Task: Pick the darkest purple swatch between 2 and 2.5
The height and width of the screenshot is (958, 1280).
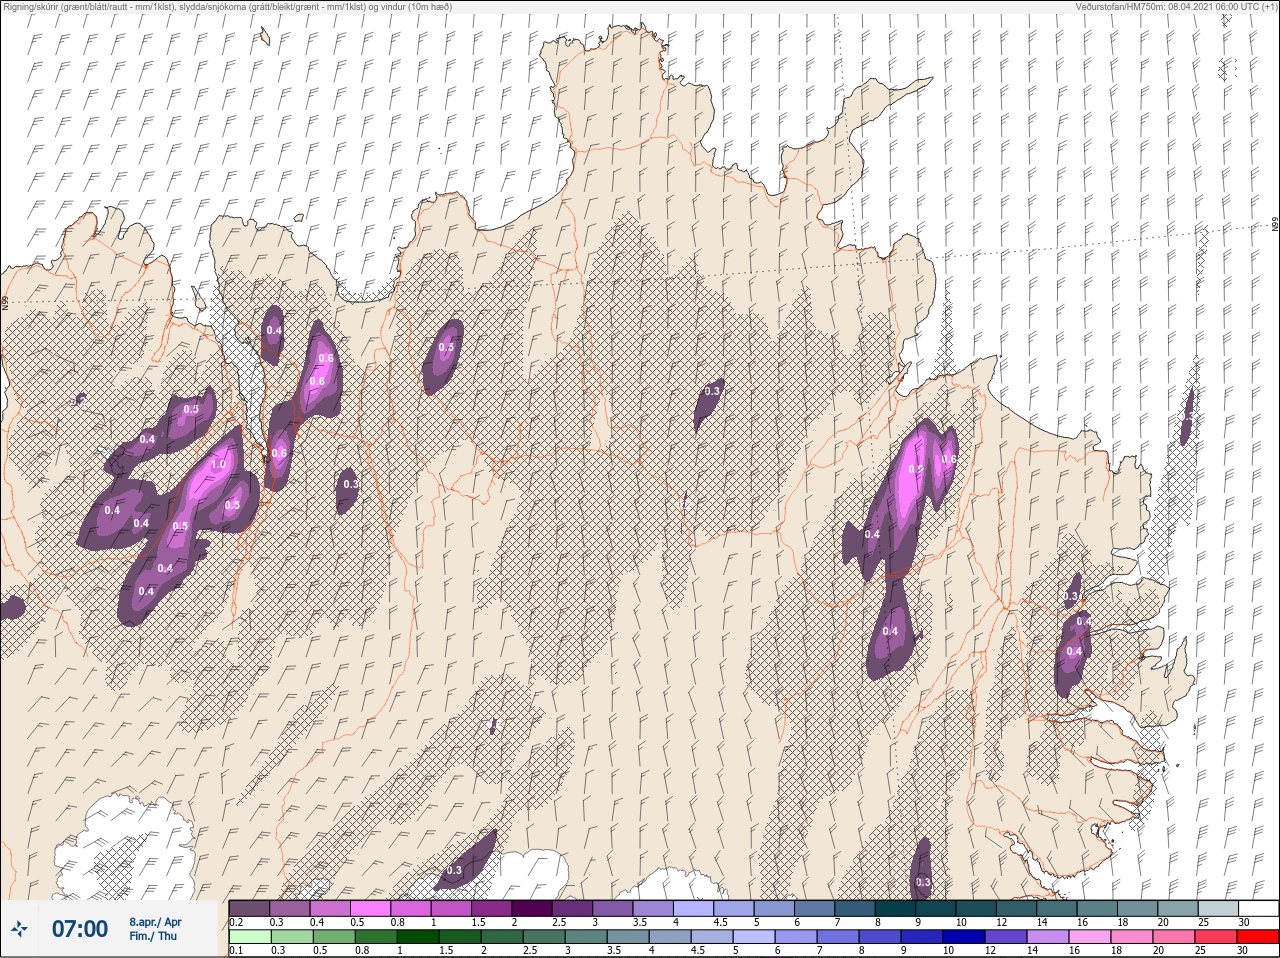Action: tap(533, 908)
